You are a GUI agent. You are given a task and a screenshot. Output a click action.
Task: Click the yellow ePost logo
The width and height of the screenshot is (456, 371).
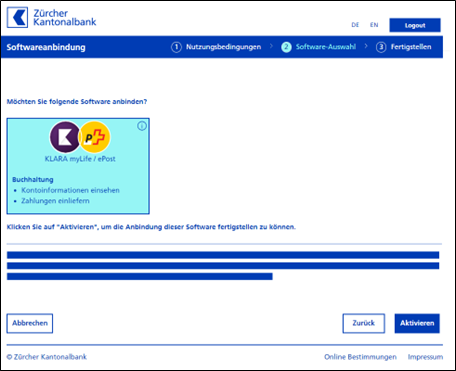95,137
